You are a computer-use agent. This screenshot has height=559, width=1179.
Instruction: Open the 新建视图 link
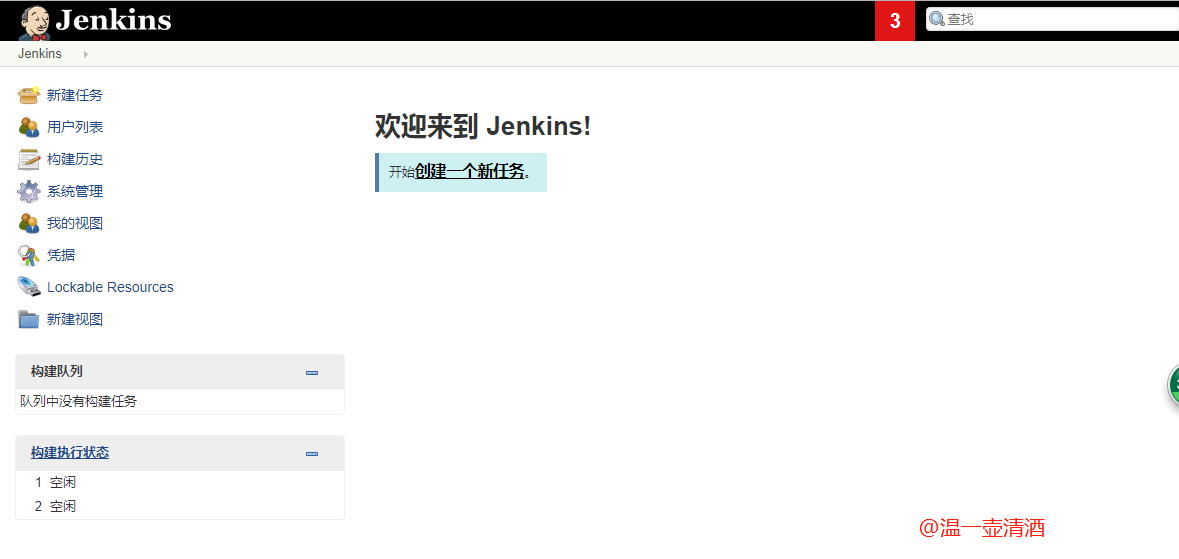click(x=74, y=319)
